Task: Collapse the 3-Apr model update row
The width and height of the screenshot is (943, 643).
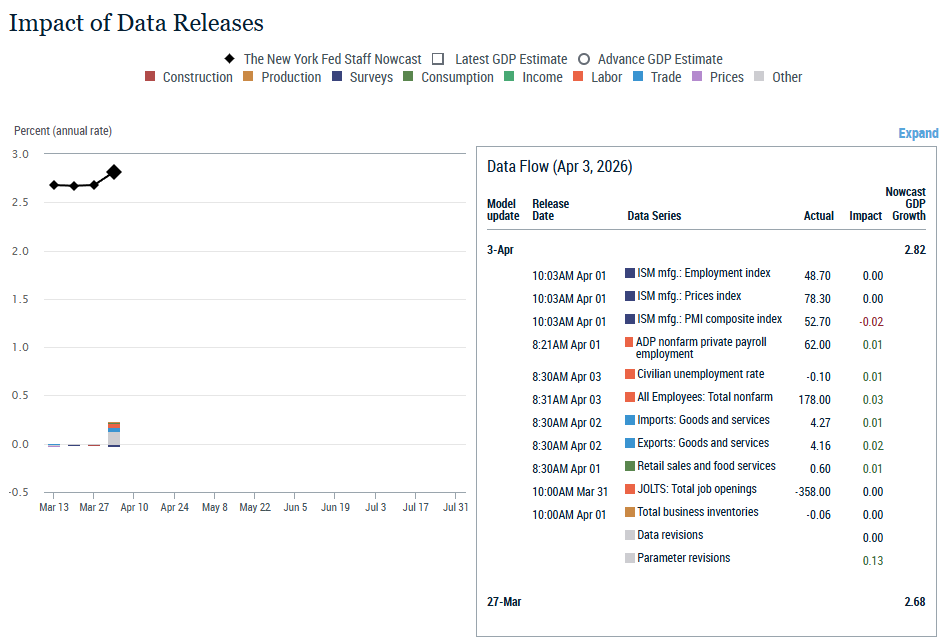Action: pyautogui.click(x=501, y=250)
